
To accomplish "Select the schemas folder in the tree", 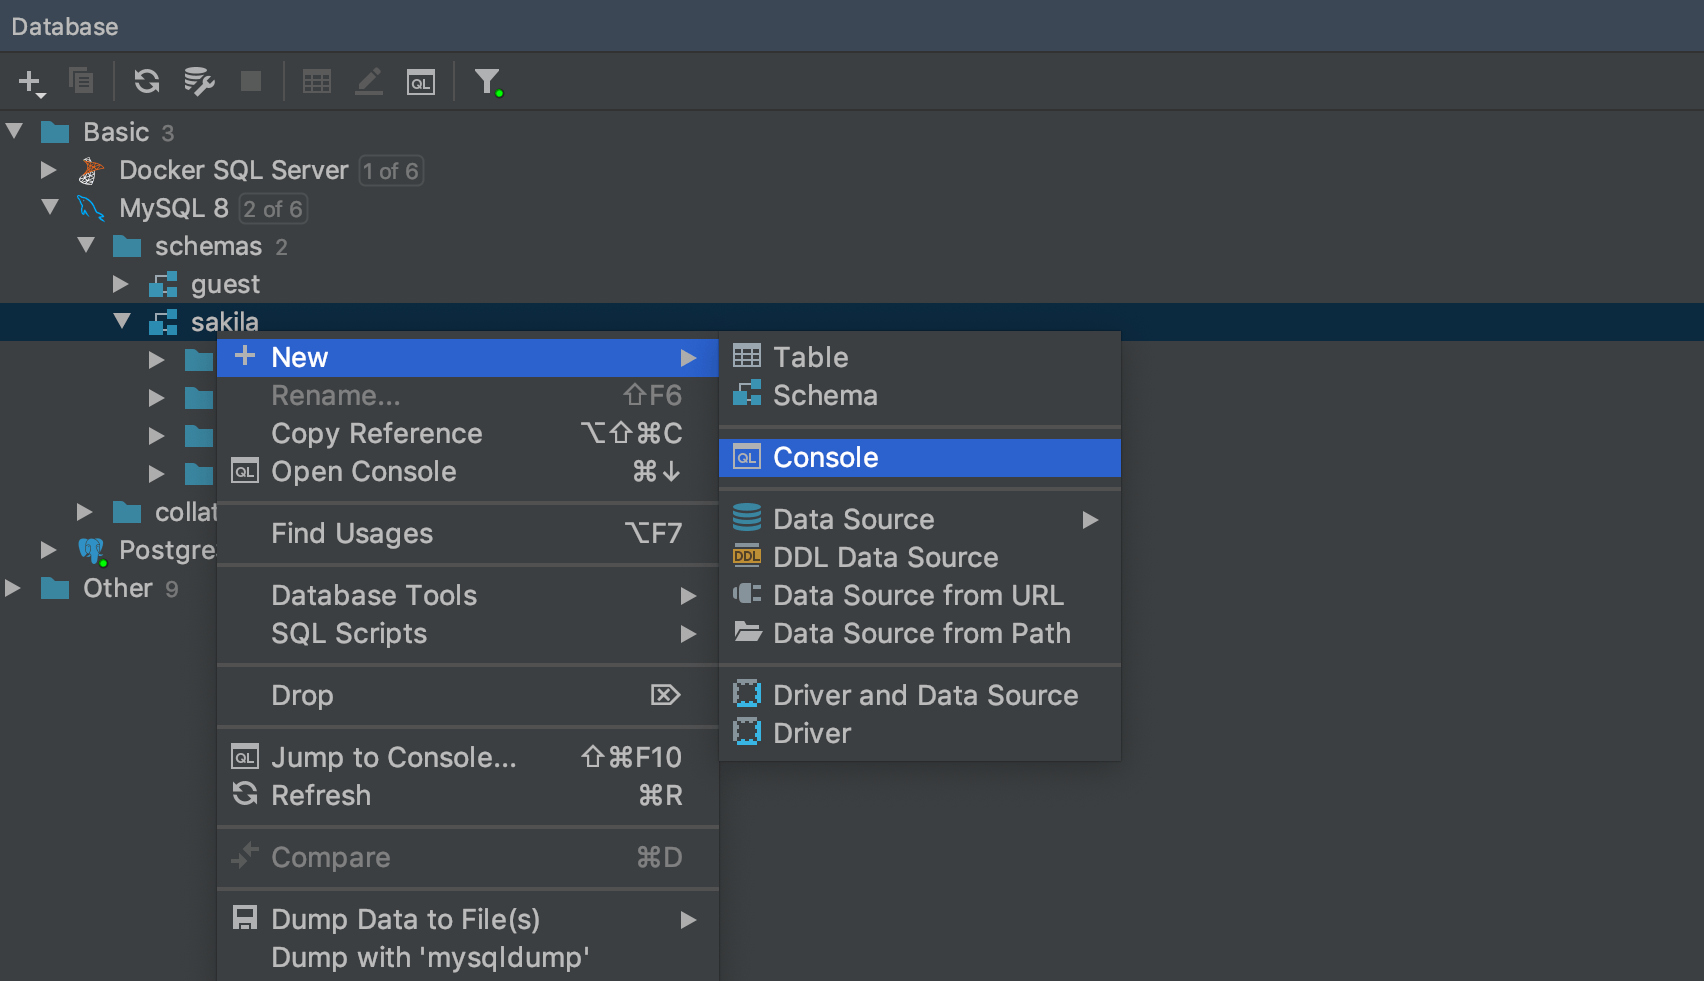I will pyautogui.click(x=207, y=246).
